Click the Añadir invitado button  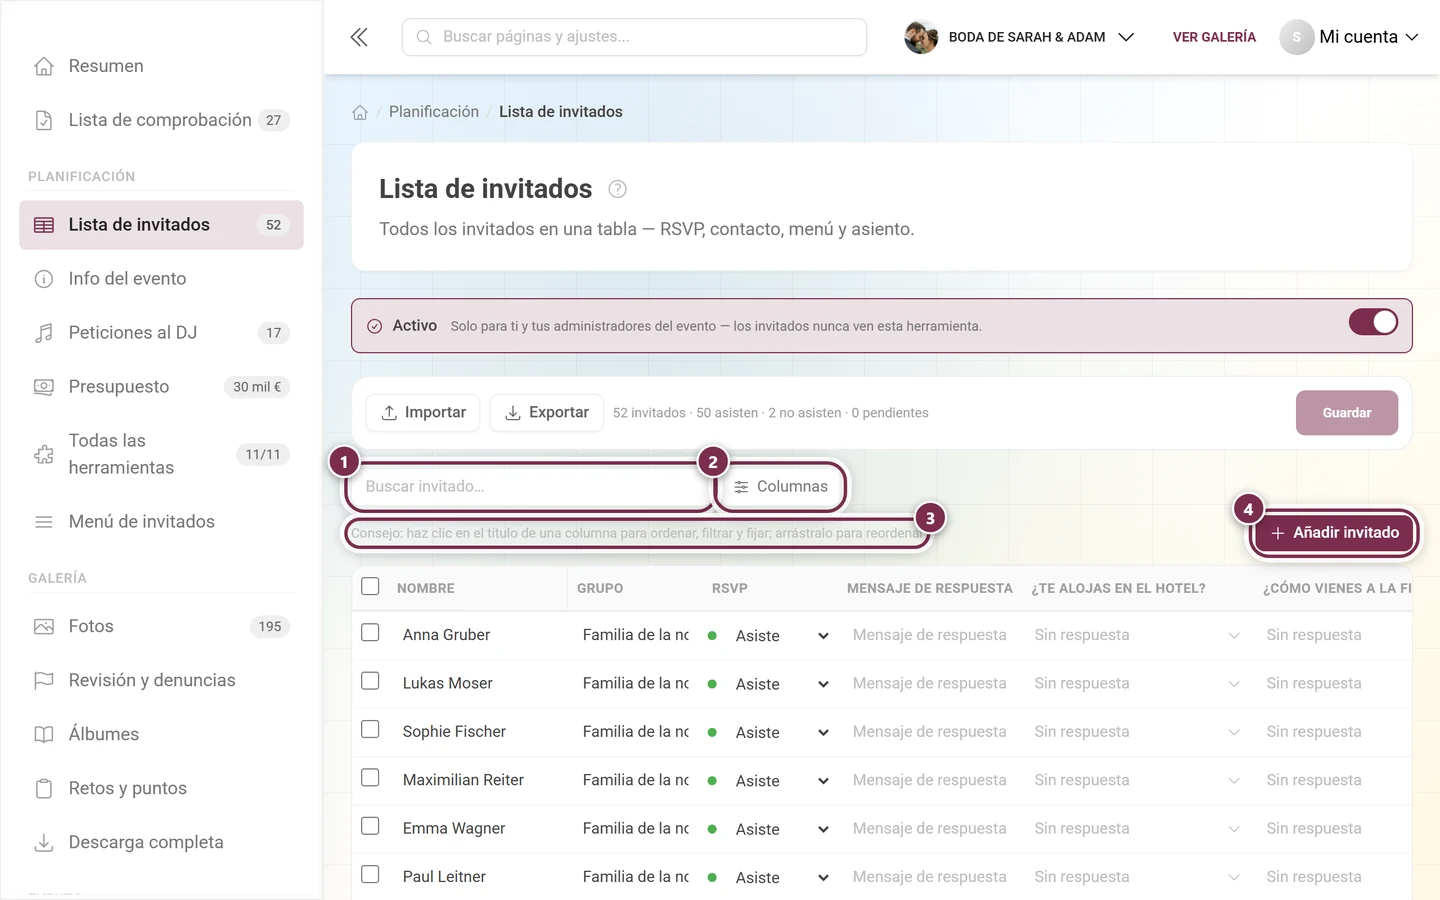click(x=1335, y=533)
